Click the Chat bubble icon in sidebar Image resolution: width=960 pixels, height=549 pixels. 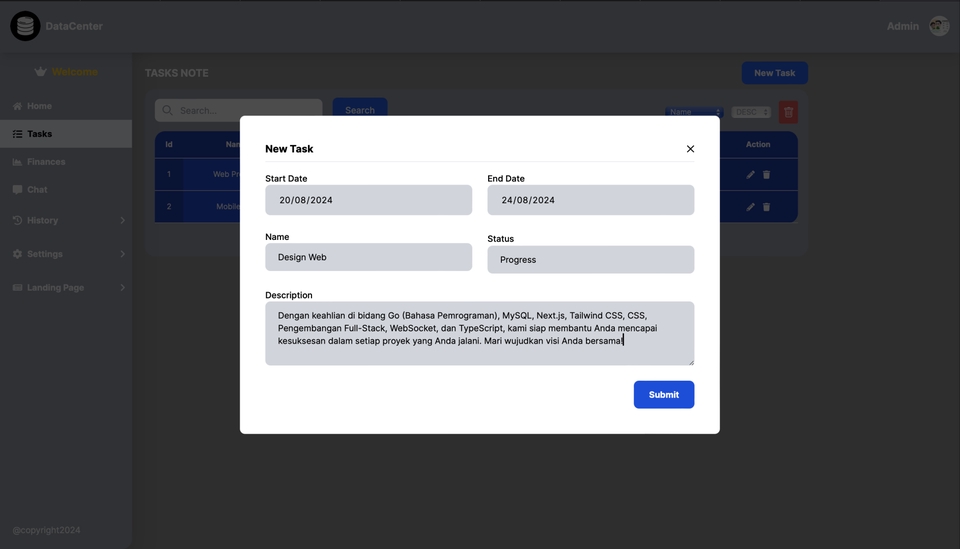point(17,190)
